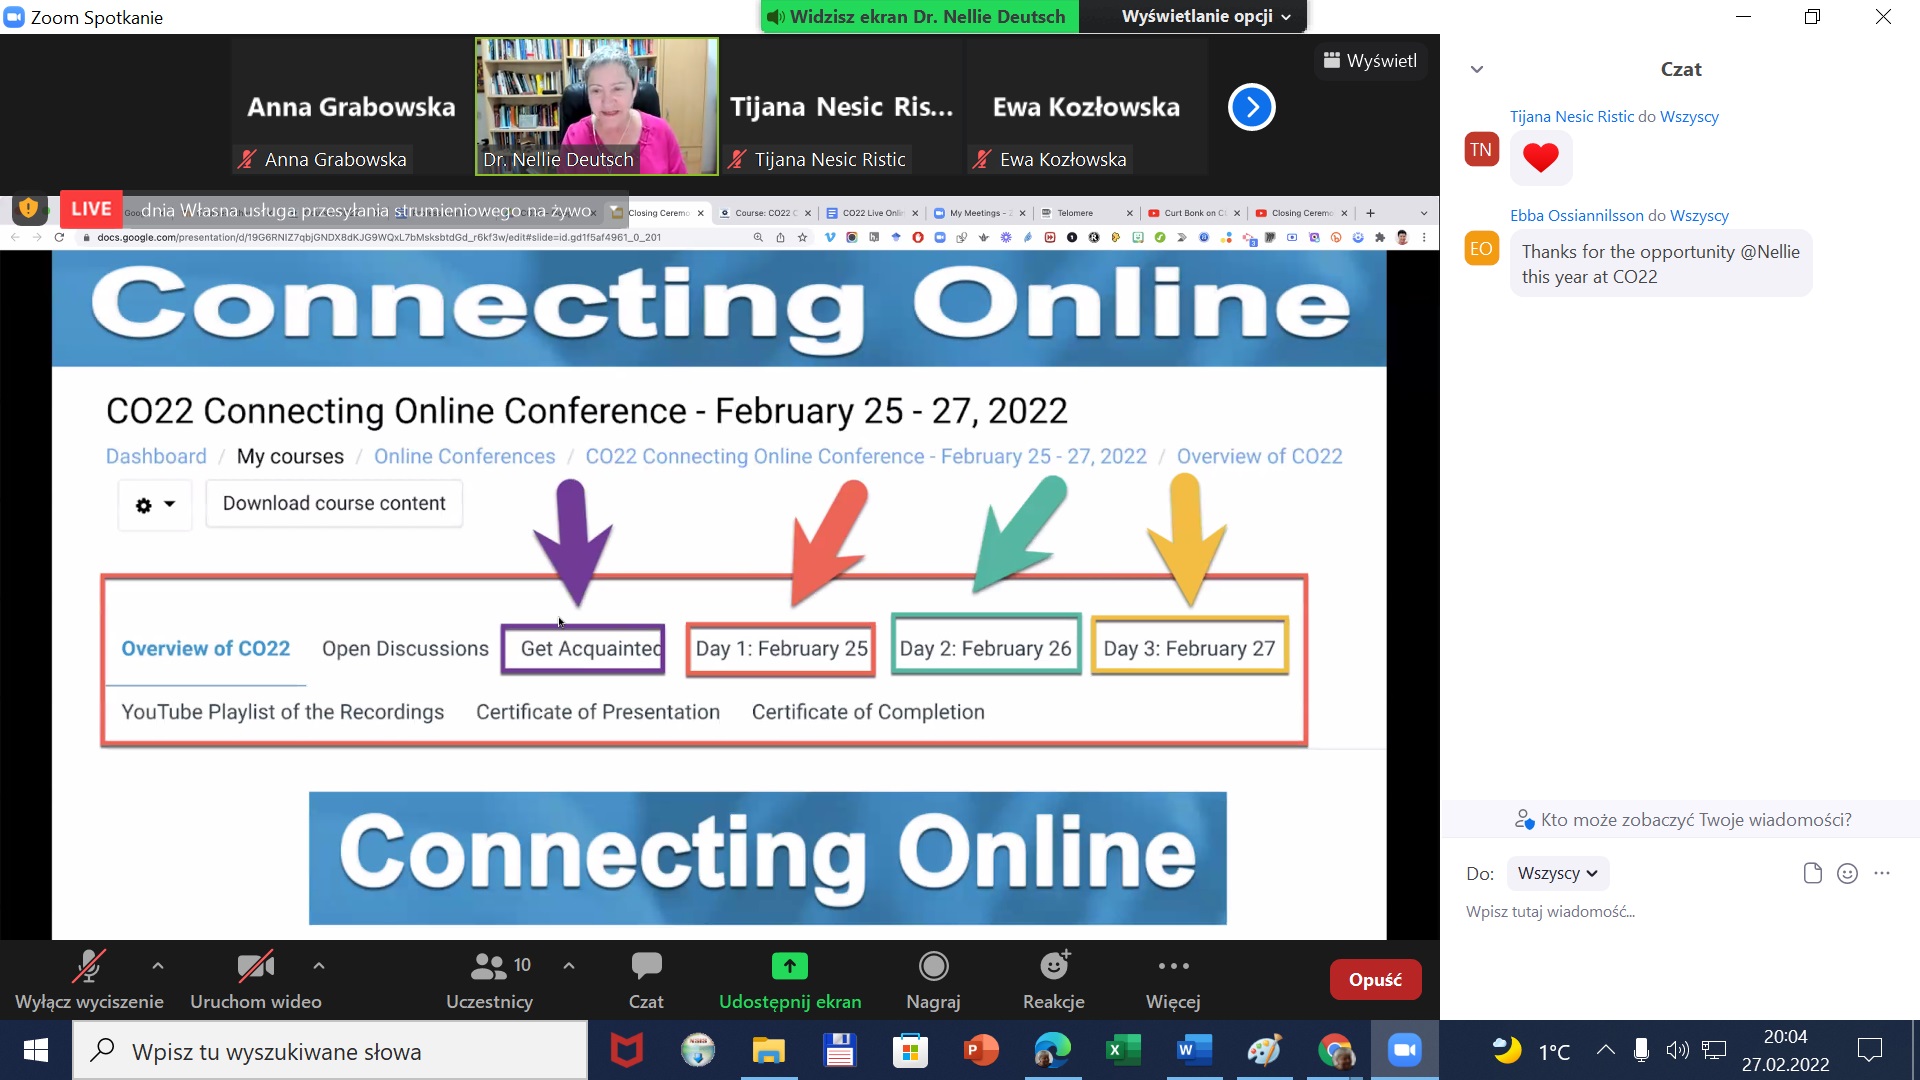Open course settings gear dropdown

155,505
